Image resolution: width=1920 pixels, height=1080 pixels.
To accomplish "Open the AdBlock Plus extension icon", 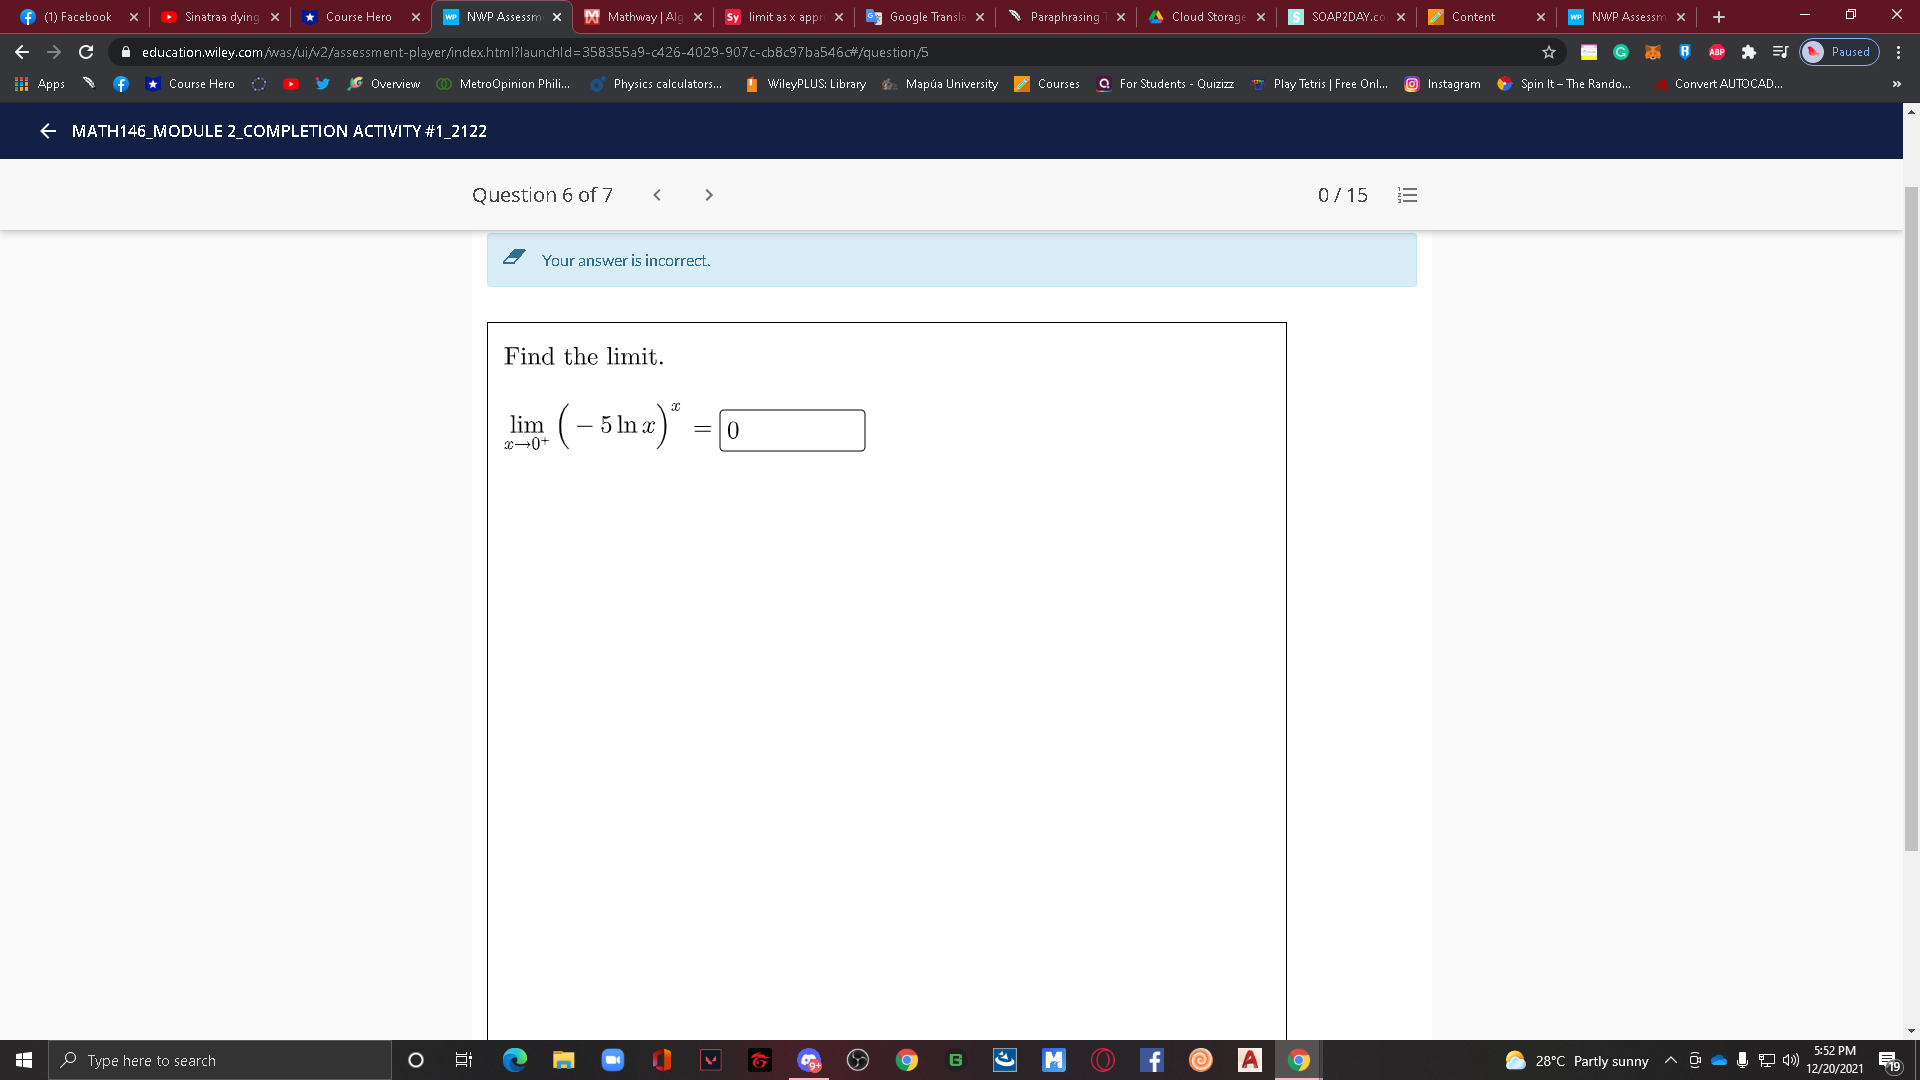I will 1717,52.
